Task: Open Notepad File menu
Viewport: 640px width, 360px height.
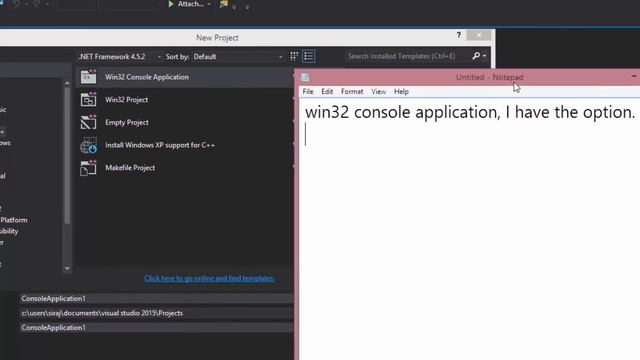Action: 308,92
